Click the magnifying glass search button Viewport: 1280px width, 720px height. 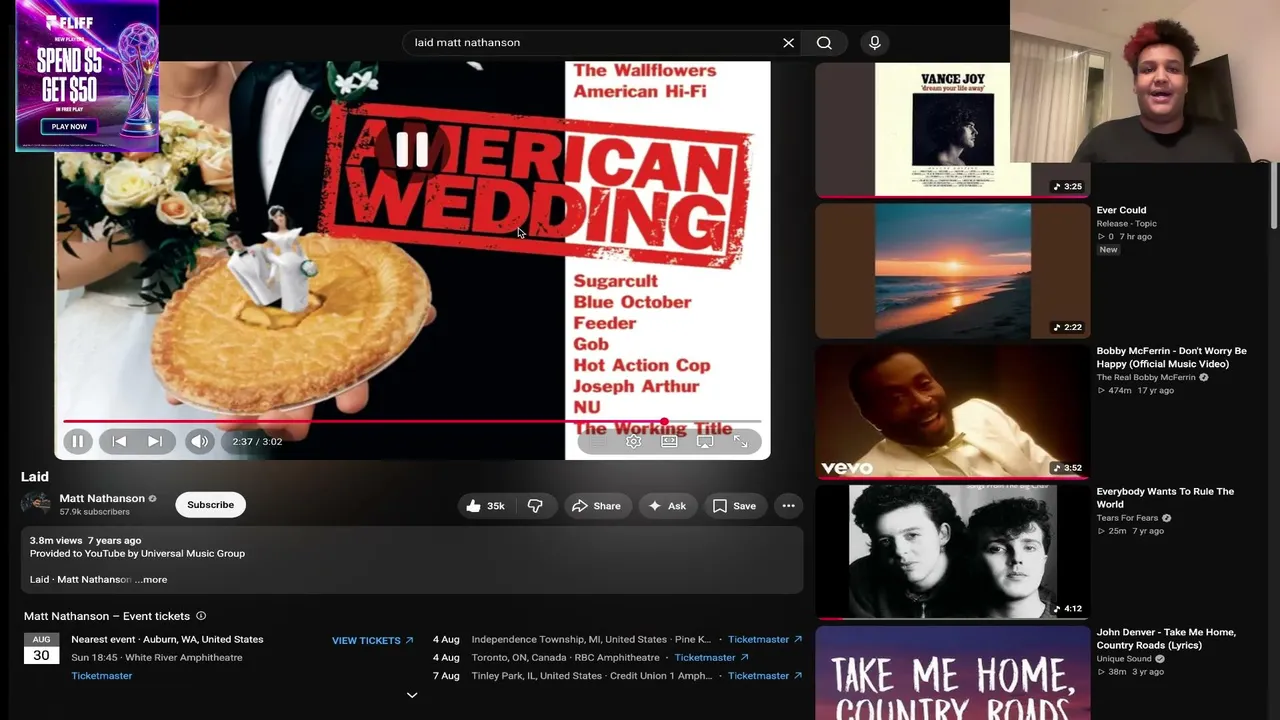tap(824, 43)
